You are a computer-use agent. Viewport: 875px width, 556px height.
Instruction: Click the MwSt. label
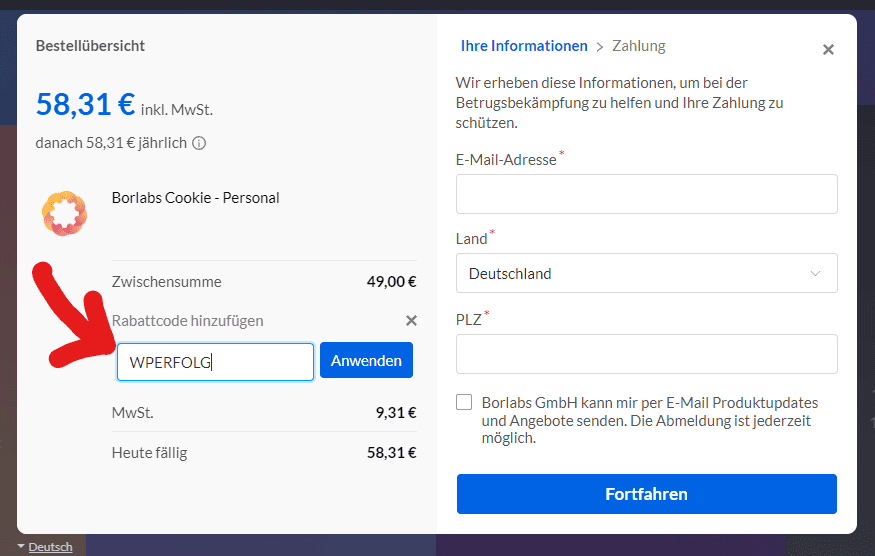click(x=133, y=413)
